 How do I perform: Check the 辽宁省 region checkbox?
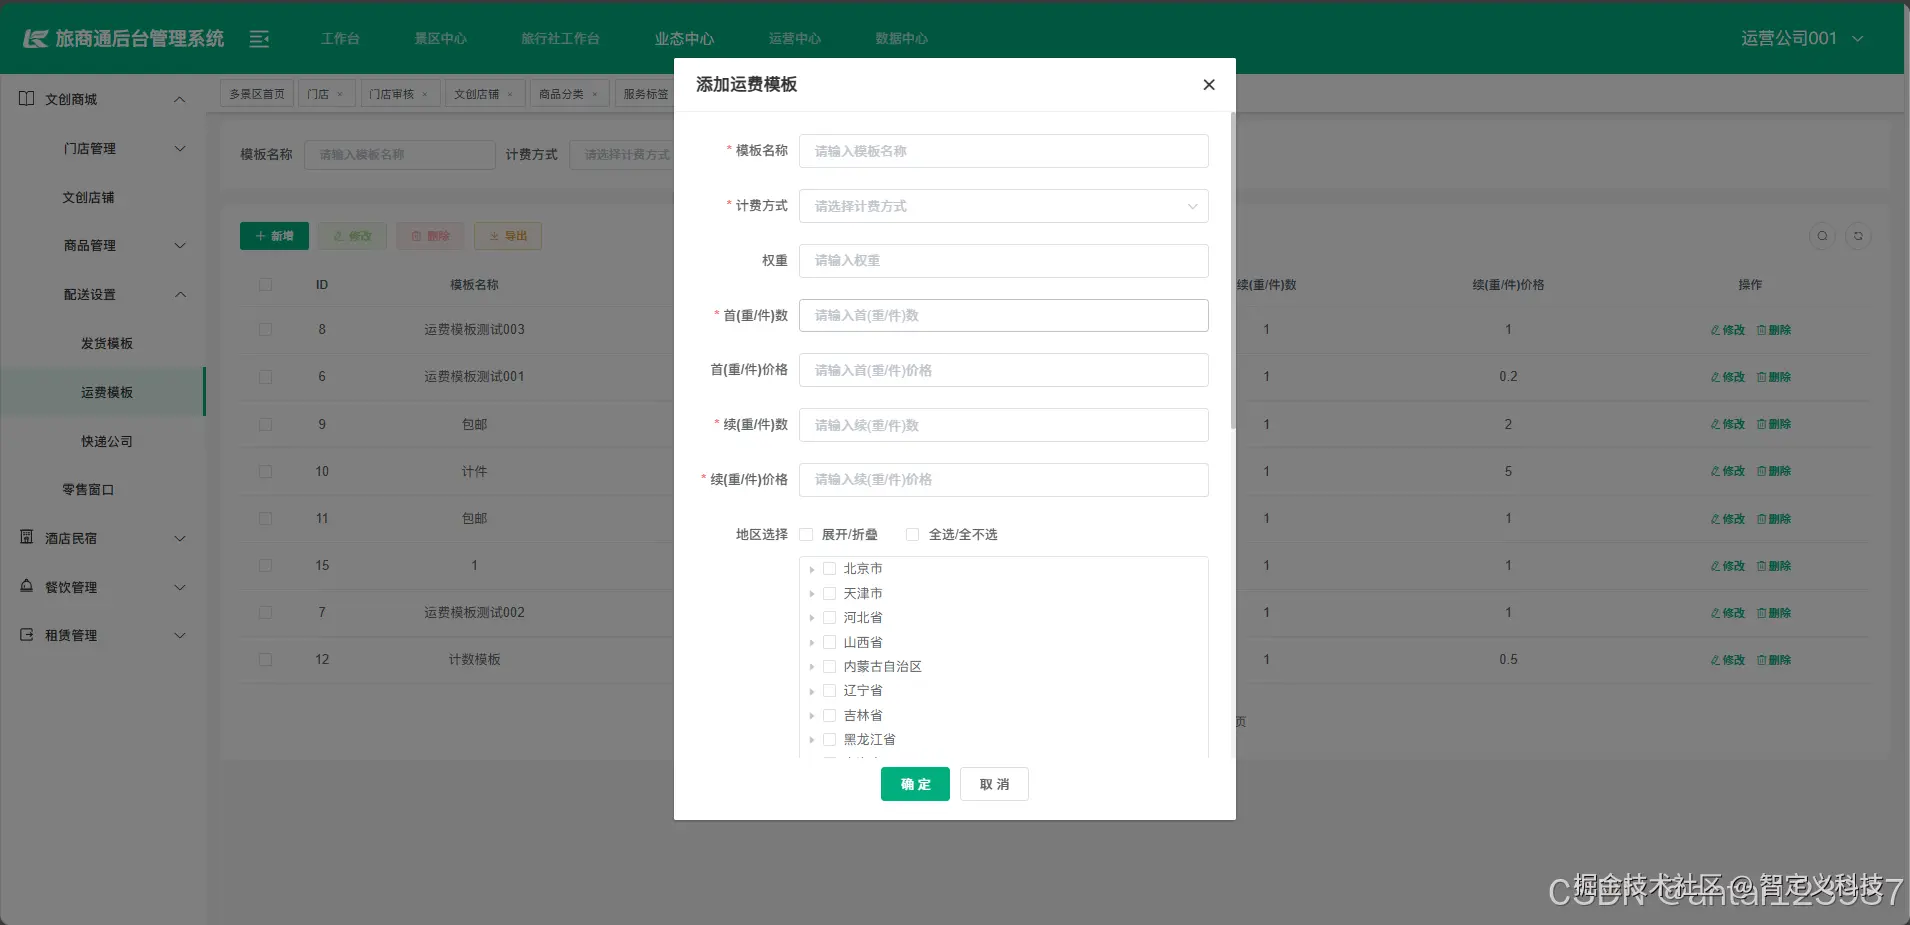(x=829, y=691)
